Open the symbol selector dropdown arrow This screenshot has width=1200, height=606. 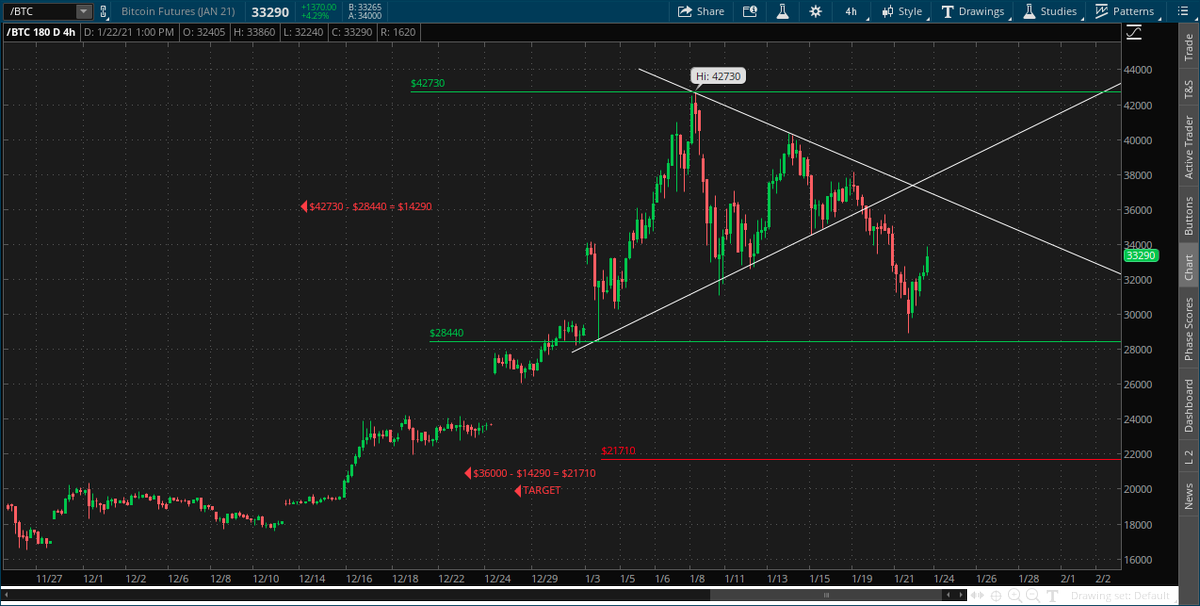point(84,12)
